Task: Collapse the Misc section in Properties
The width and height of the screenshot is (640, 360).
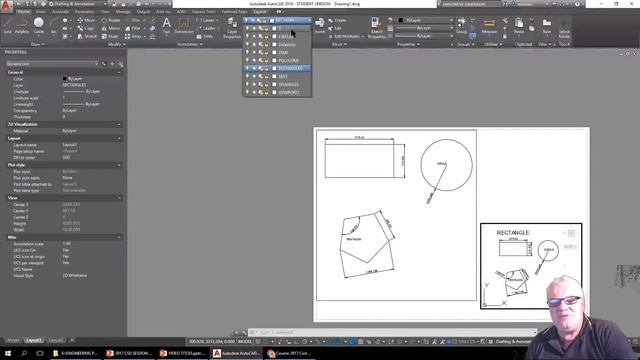Action: click(x=119, y=237)
